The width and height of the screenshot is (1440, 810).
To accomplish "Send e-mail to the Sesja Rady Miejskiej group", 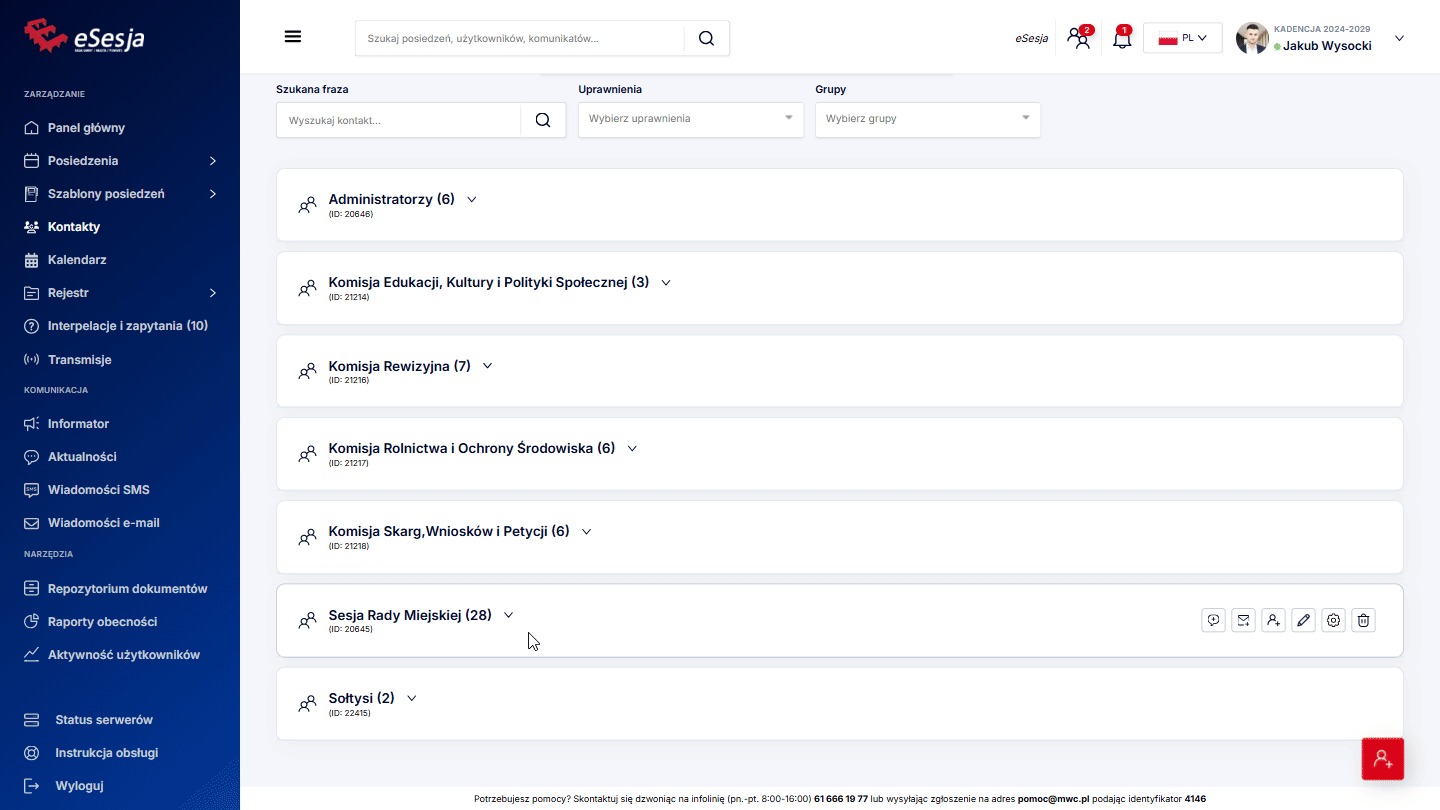I will 1243,620.
